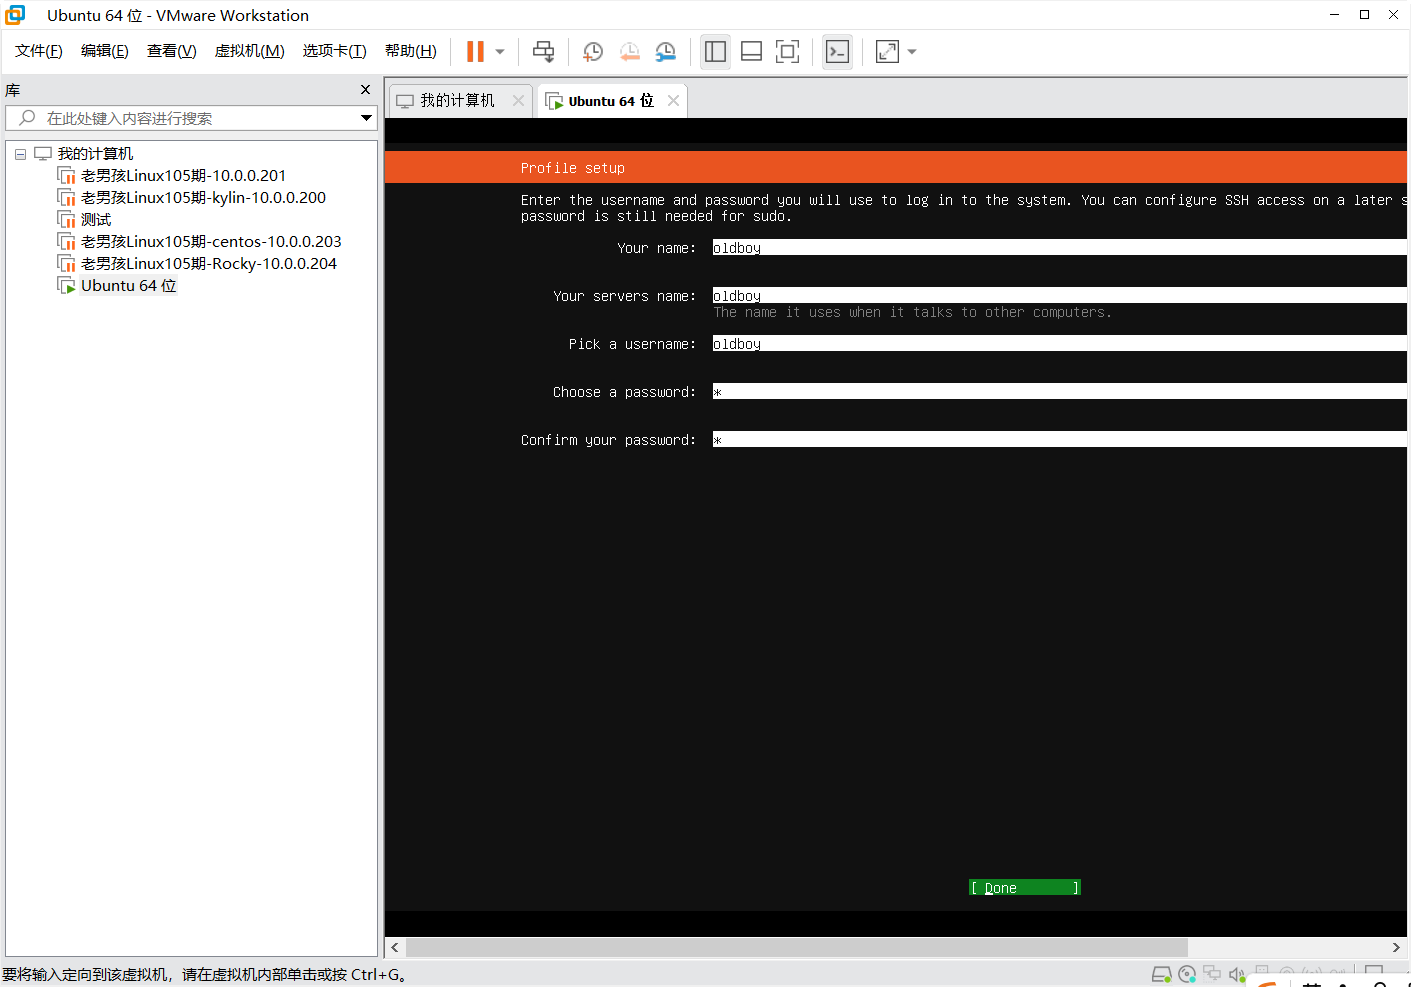Click the CD/DVD drive status icon

1187,975
